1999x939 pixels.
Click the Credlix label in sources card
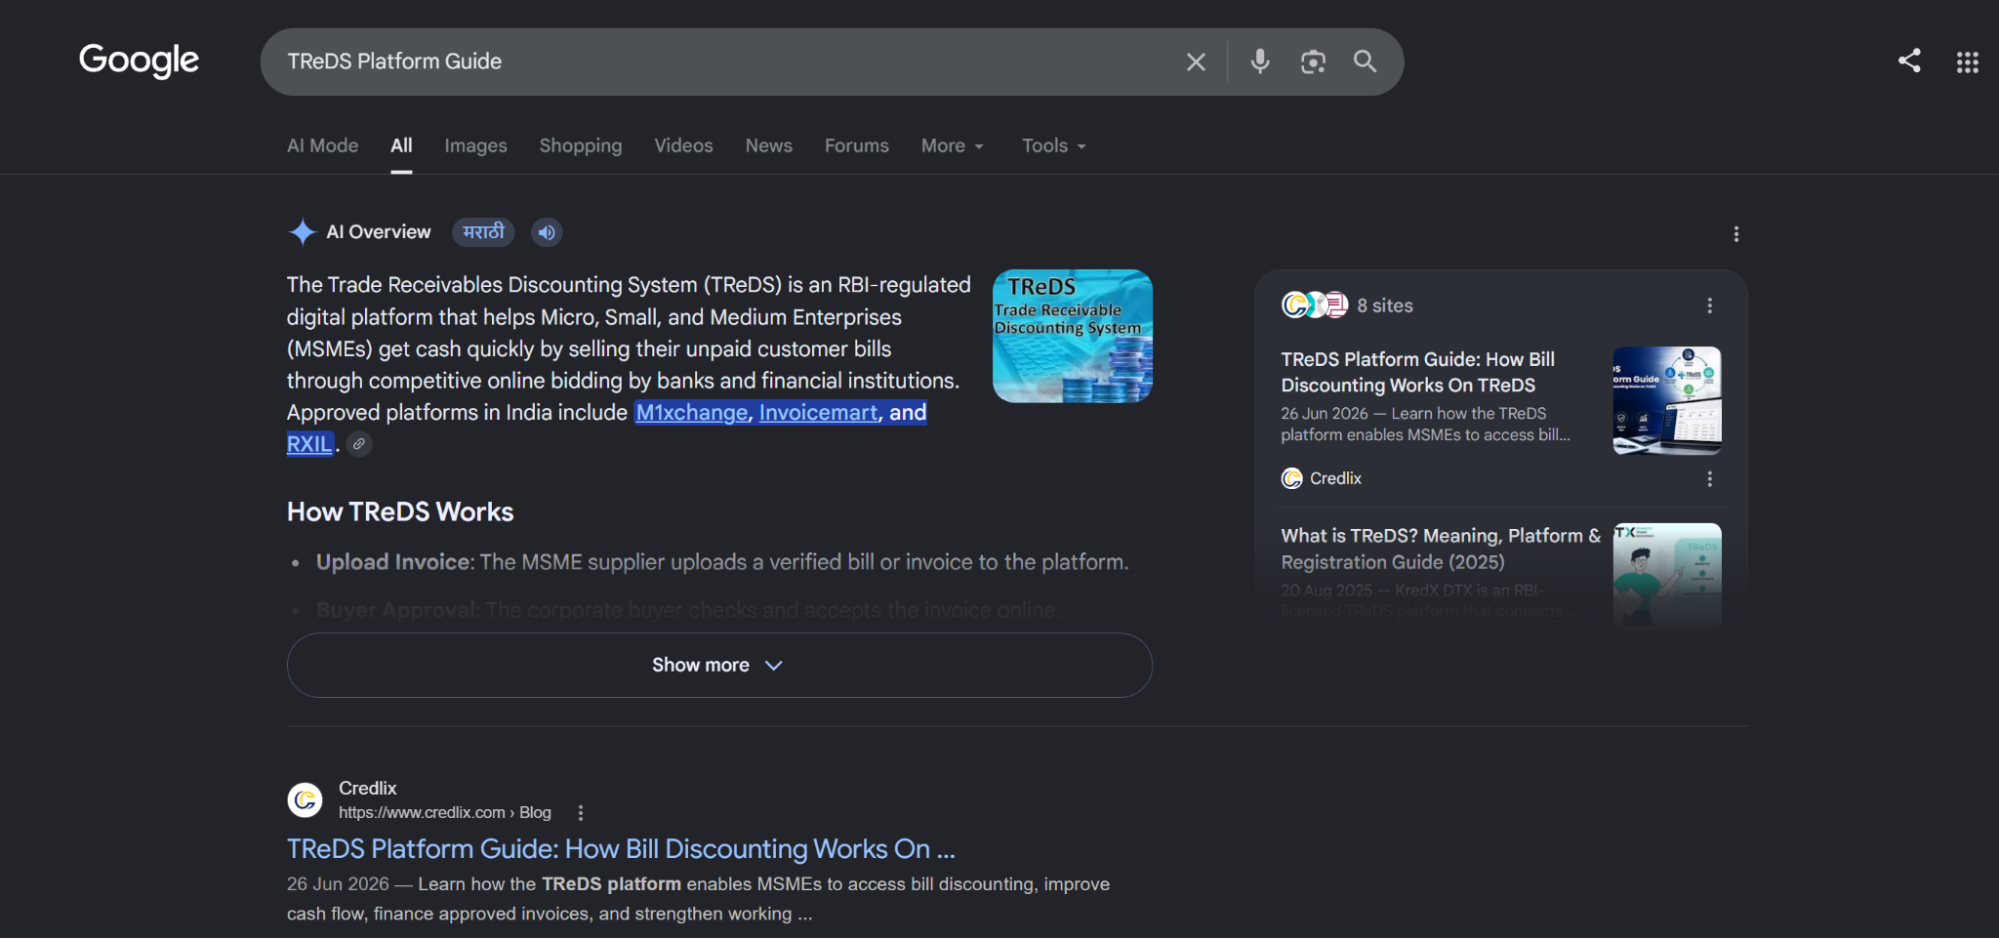point(1336,478)
